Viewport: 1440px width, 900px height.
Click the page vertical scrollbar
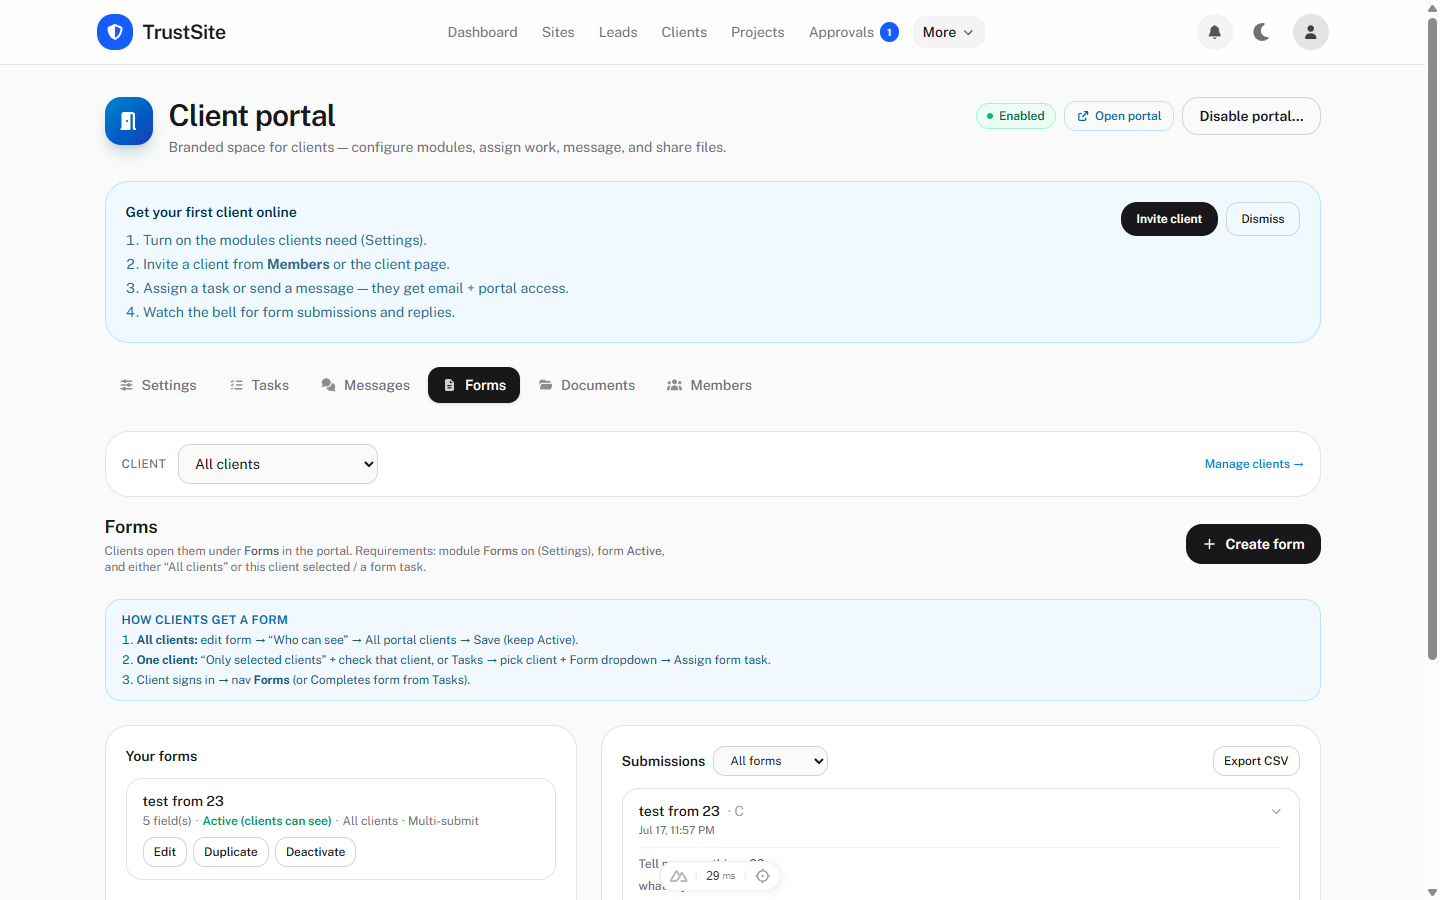click(x=1432, y=340)
